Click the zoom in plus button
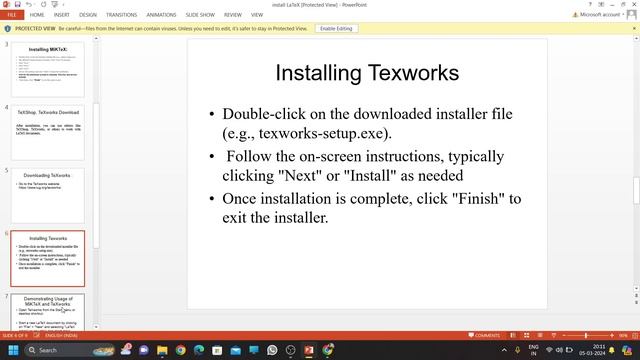This screenshot has width=640, height=360. point(611,336)
